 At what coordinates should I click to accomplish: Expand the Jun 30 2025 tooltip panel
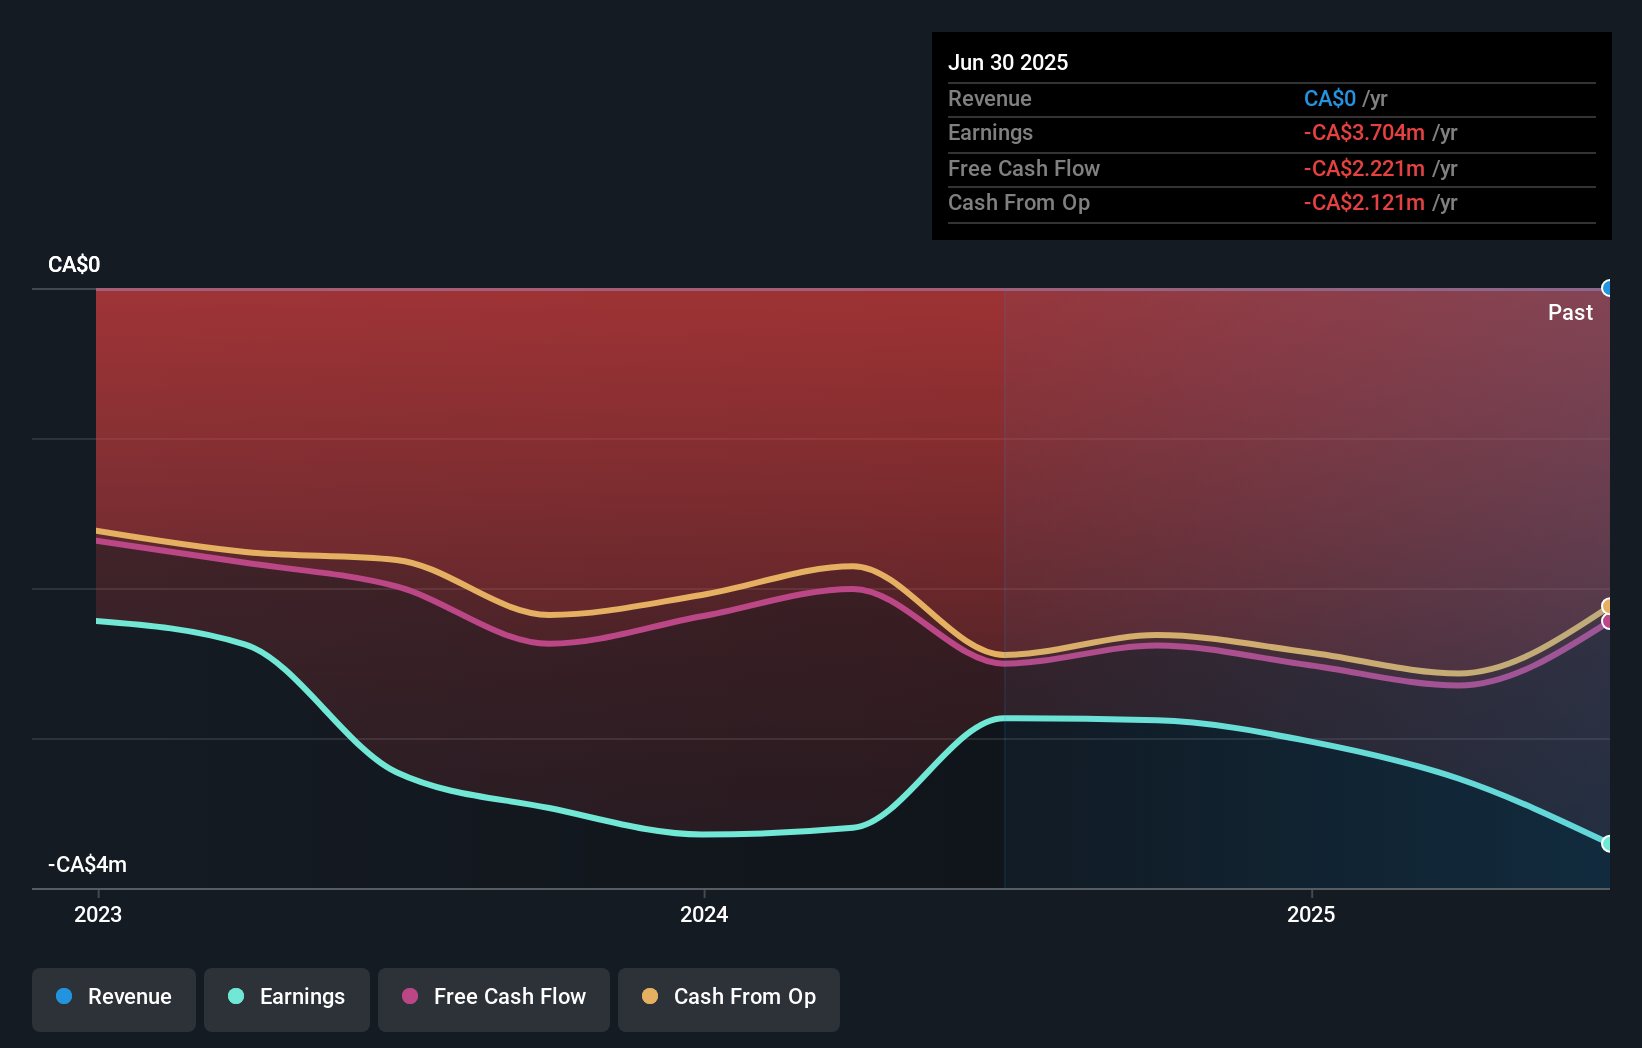pyautogui.click(x=1271, y=135)
